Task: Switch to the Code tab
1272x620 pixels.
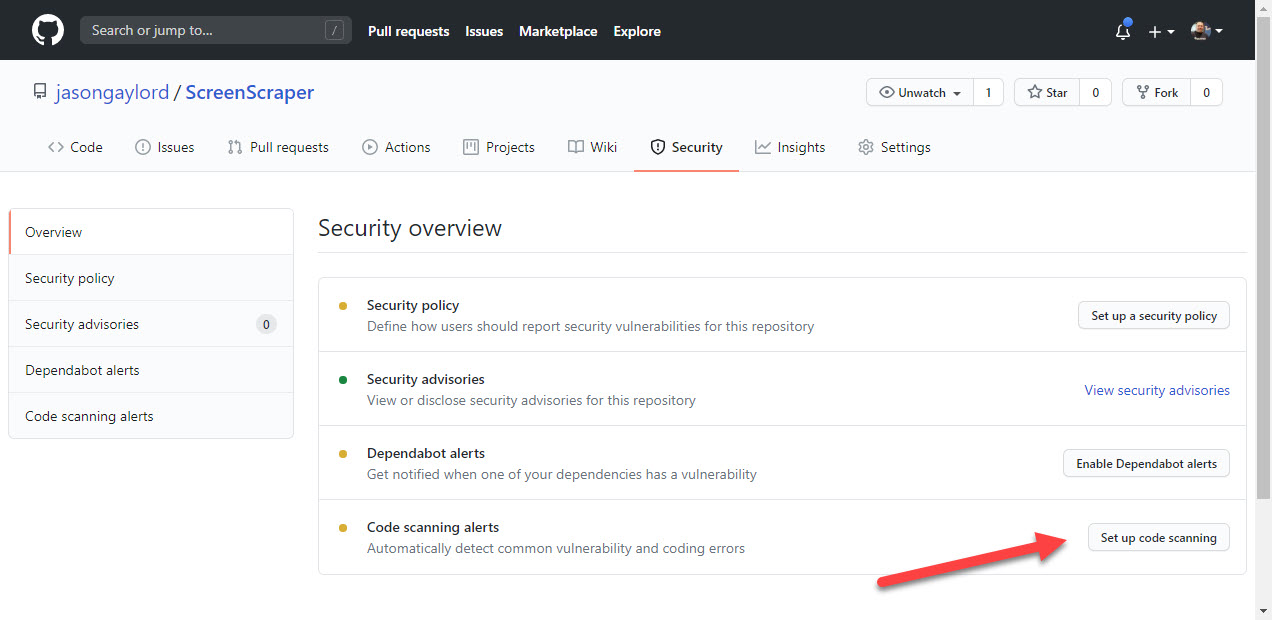Action: 75,147
